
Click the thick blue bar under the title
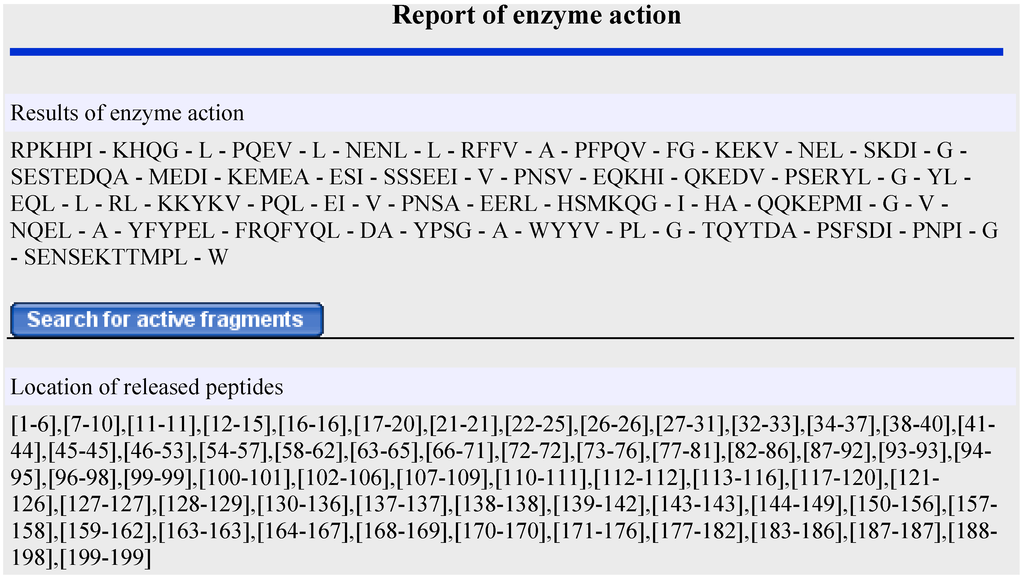[506, 51]
